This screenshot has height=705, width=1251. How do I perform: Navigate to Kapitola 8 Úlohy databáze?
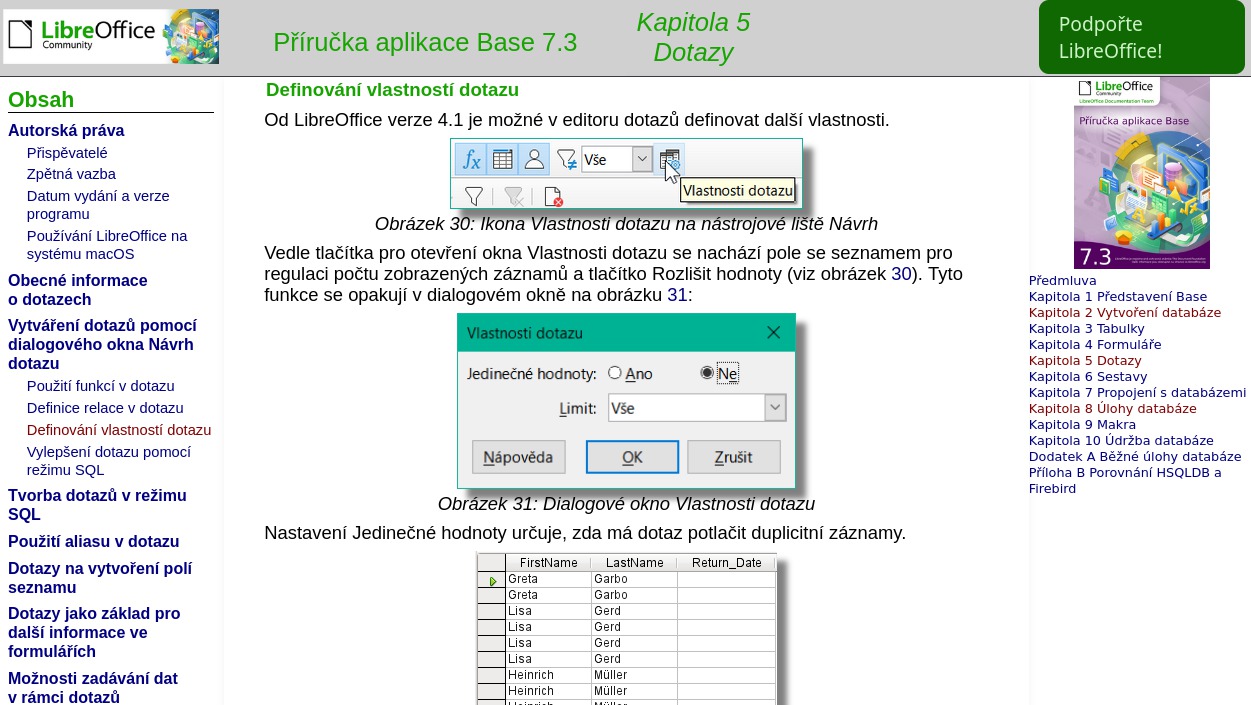pos(1113,409)
